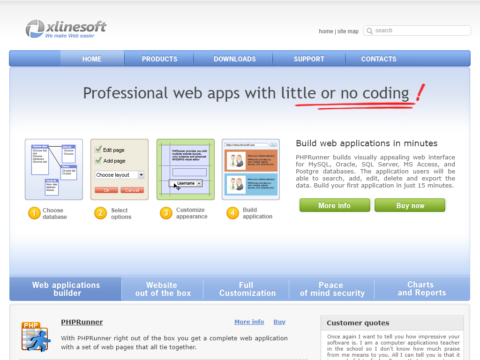Open the Choose database thumbnail
The width and height of the screenshot is (480, 360).
[x=54, y=169]
